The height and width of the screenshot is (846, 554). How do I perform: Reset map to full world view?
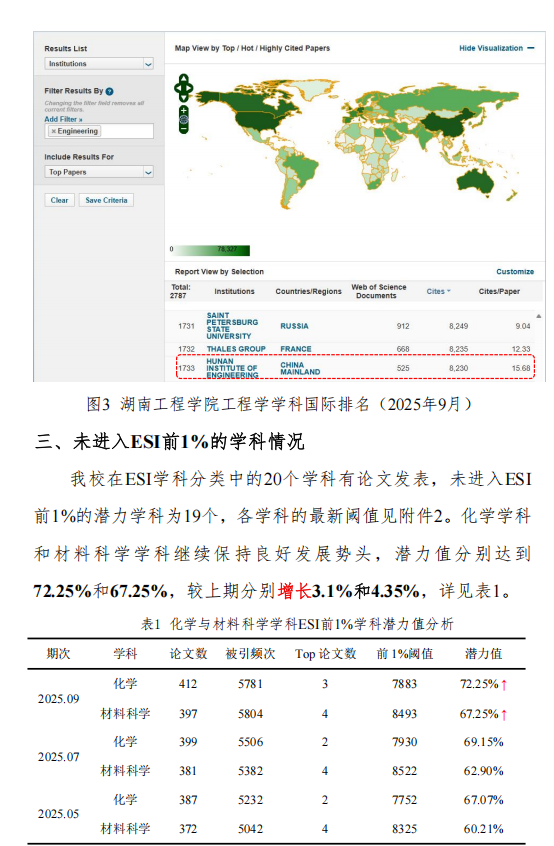pos(183,119)
